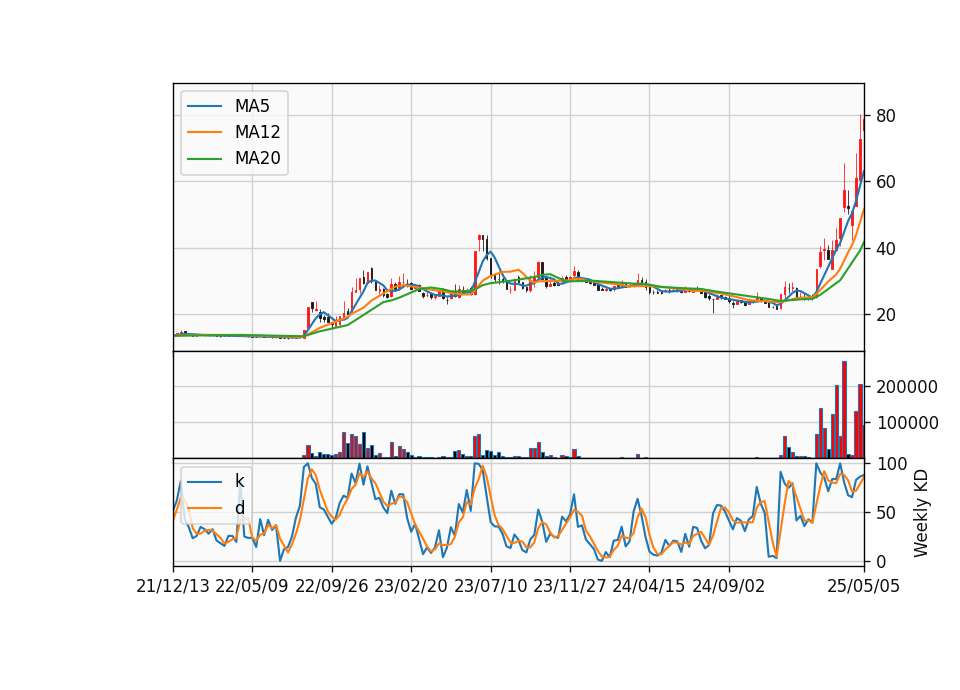Click the 23/07/10 date tick label
Viewport: 960px width, 690px height.
click(x=490, y=587)
